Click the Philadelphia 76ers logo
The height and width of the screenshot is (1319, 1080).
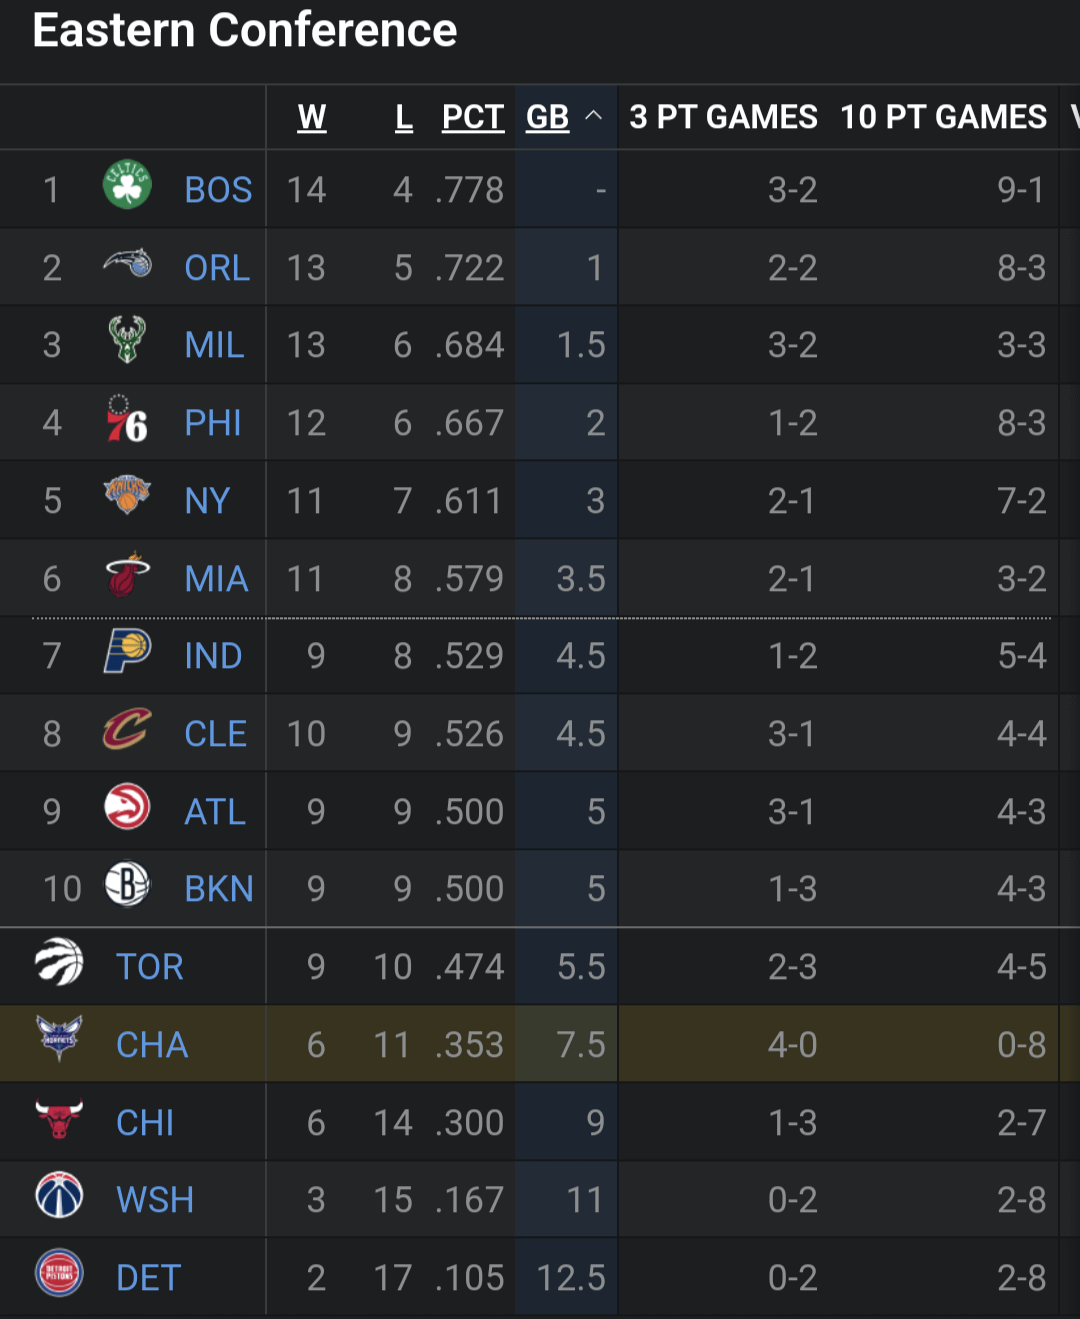127,419
